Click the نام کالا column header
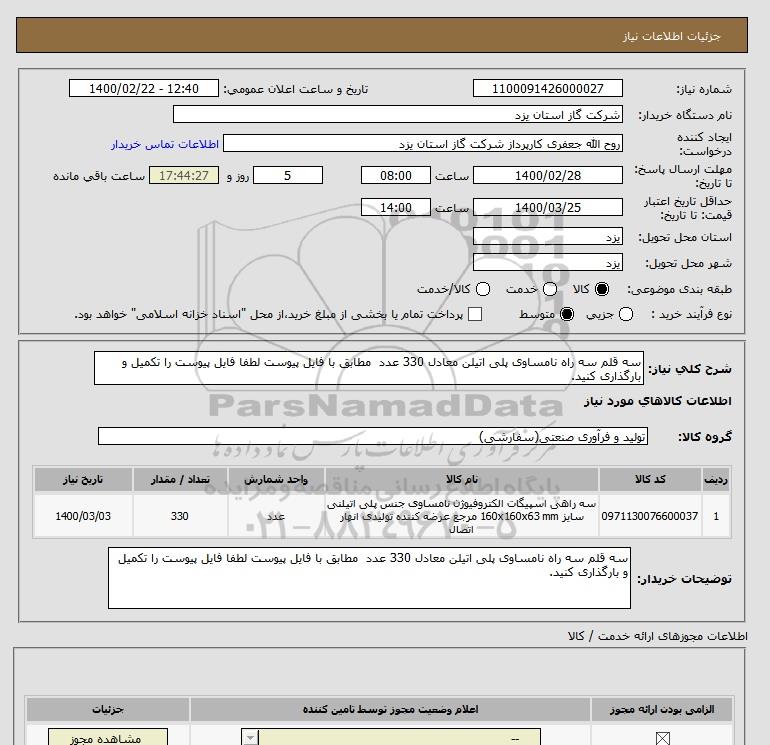The width and height of the screenshot is (770, 745). (462, 479)
